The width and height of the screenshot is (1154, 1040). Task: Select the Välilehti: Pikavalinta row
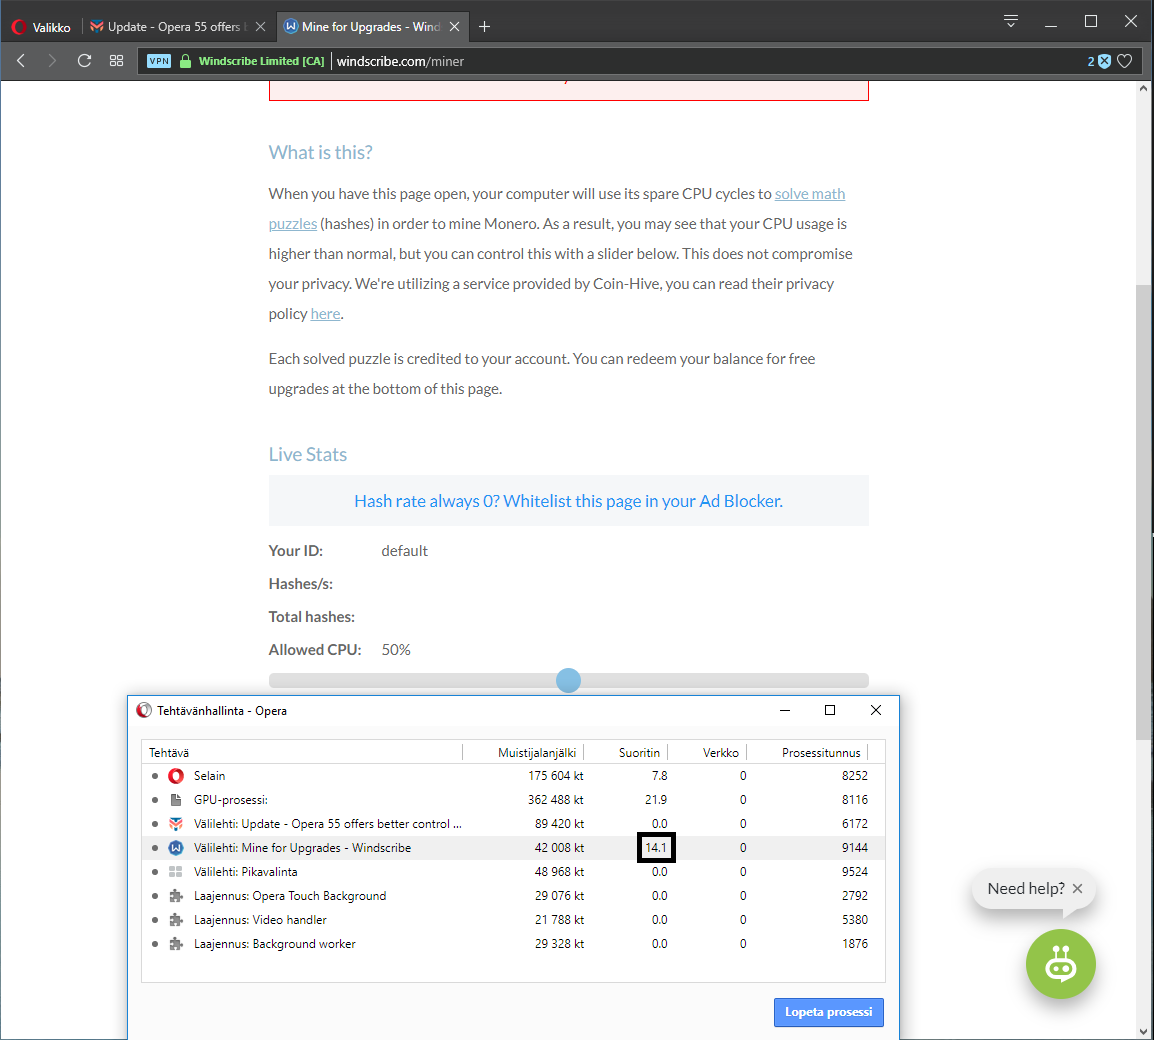[x=513, y=872]
